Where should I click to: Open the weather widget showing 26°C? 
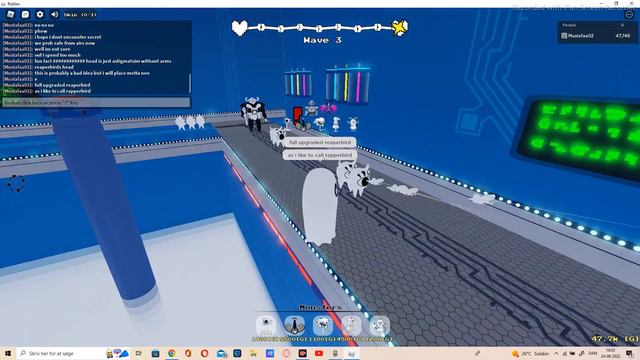tap(530, 353)
